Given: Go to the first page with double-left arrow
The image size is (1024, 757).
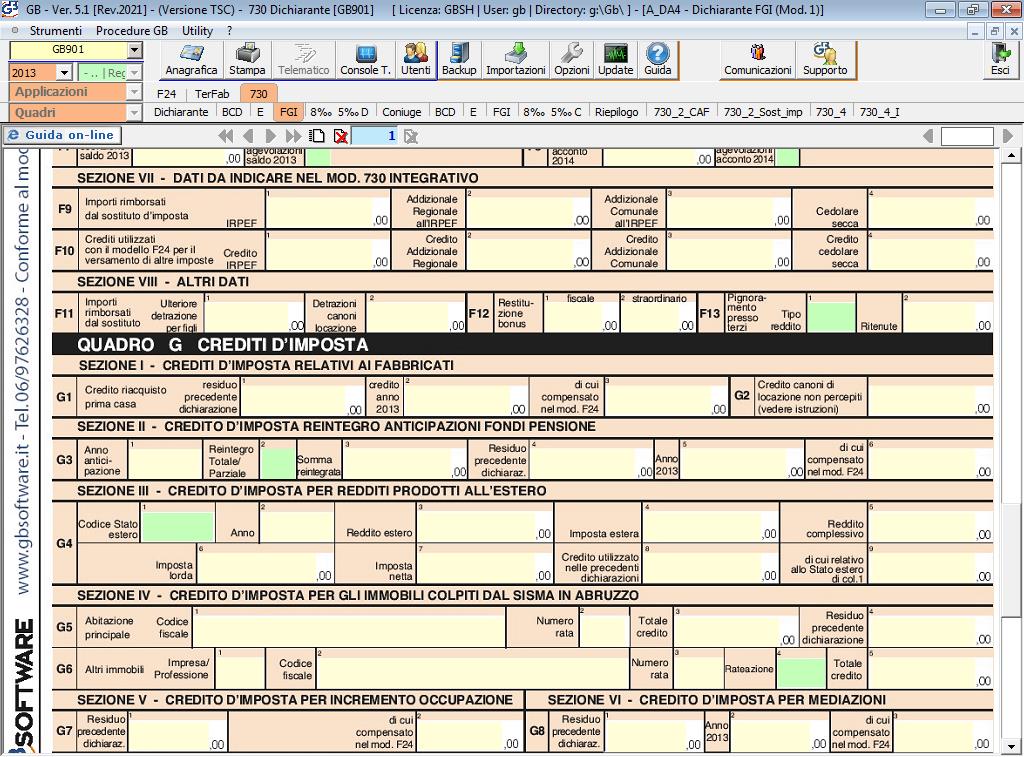Looking at the screenshot, I should pyautogui.click(x=226, y=136).
